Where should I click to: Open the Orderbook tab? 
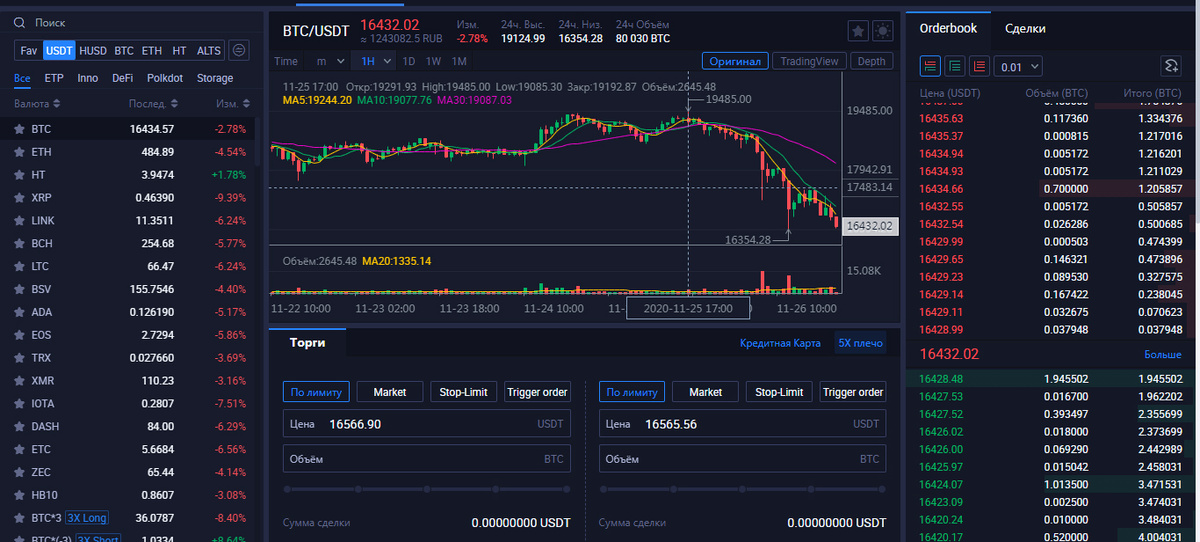pos(948,28)
